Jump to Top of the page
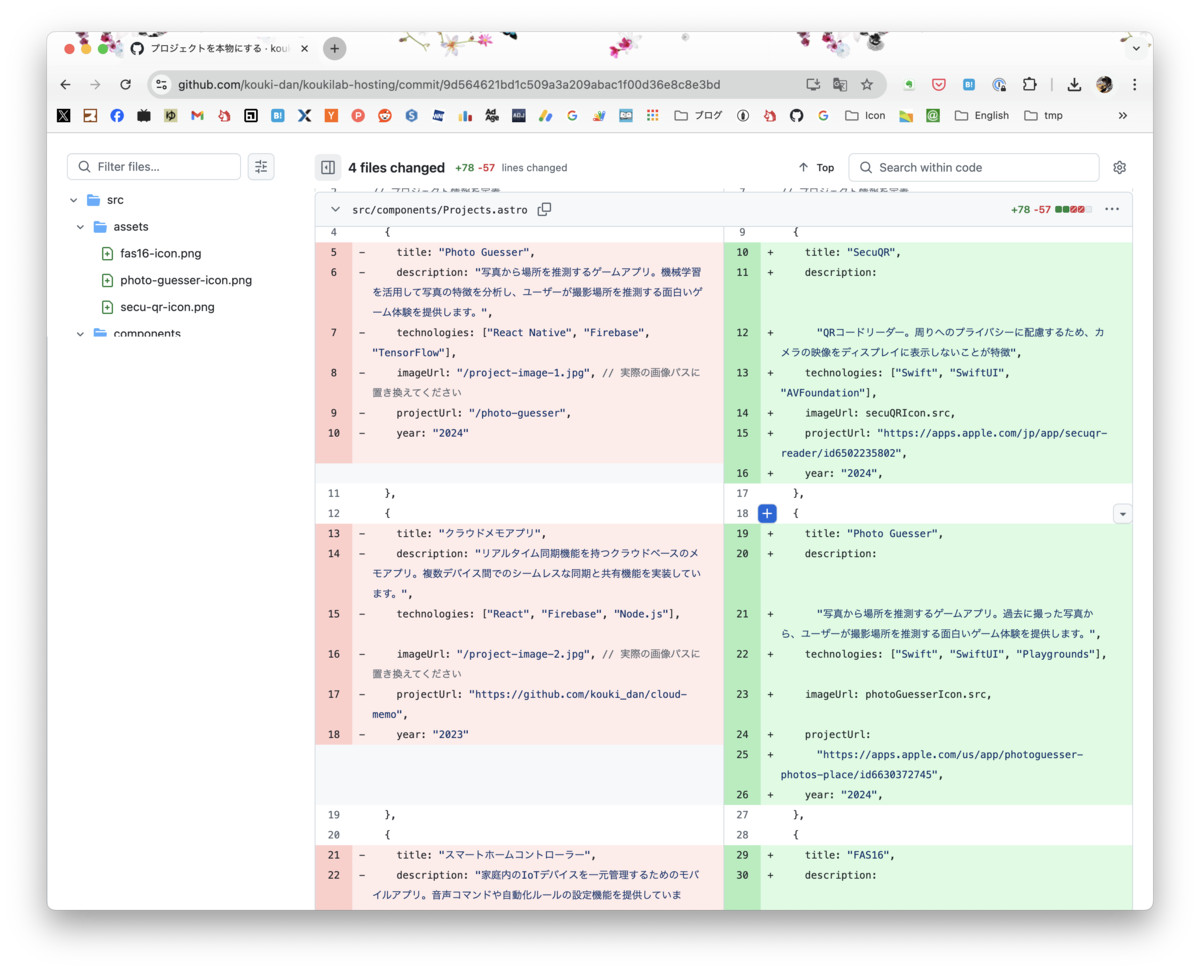This screenshot has width=1200, height=972. [816, 167]
